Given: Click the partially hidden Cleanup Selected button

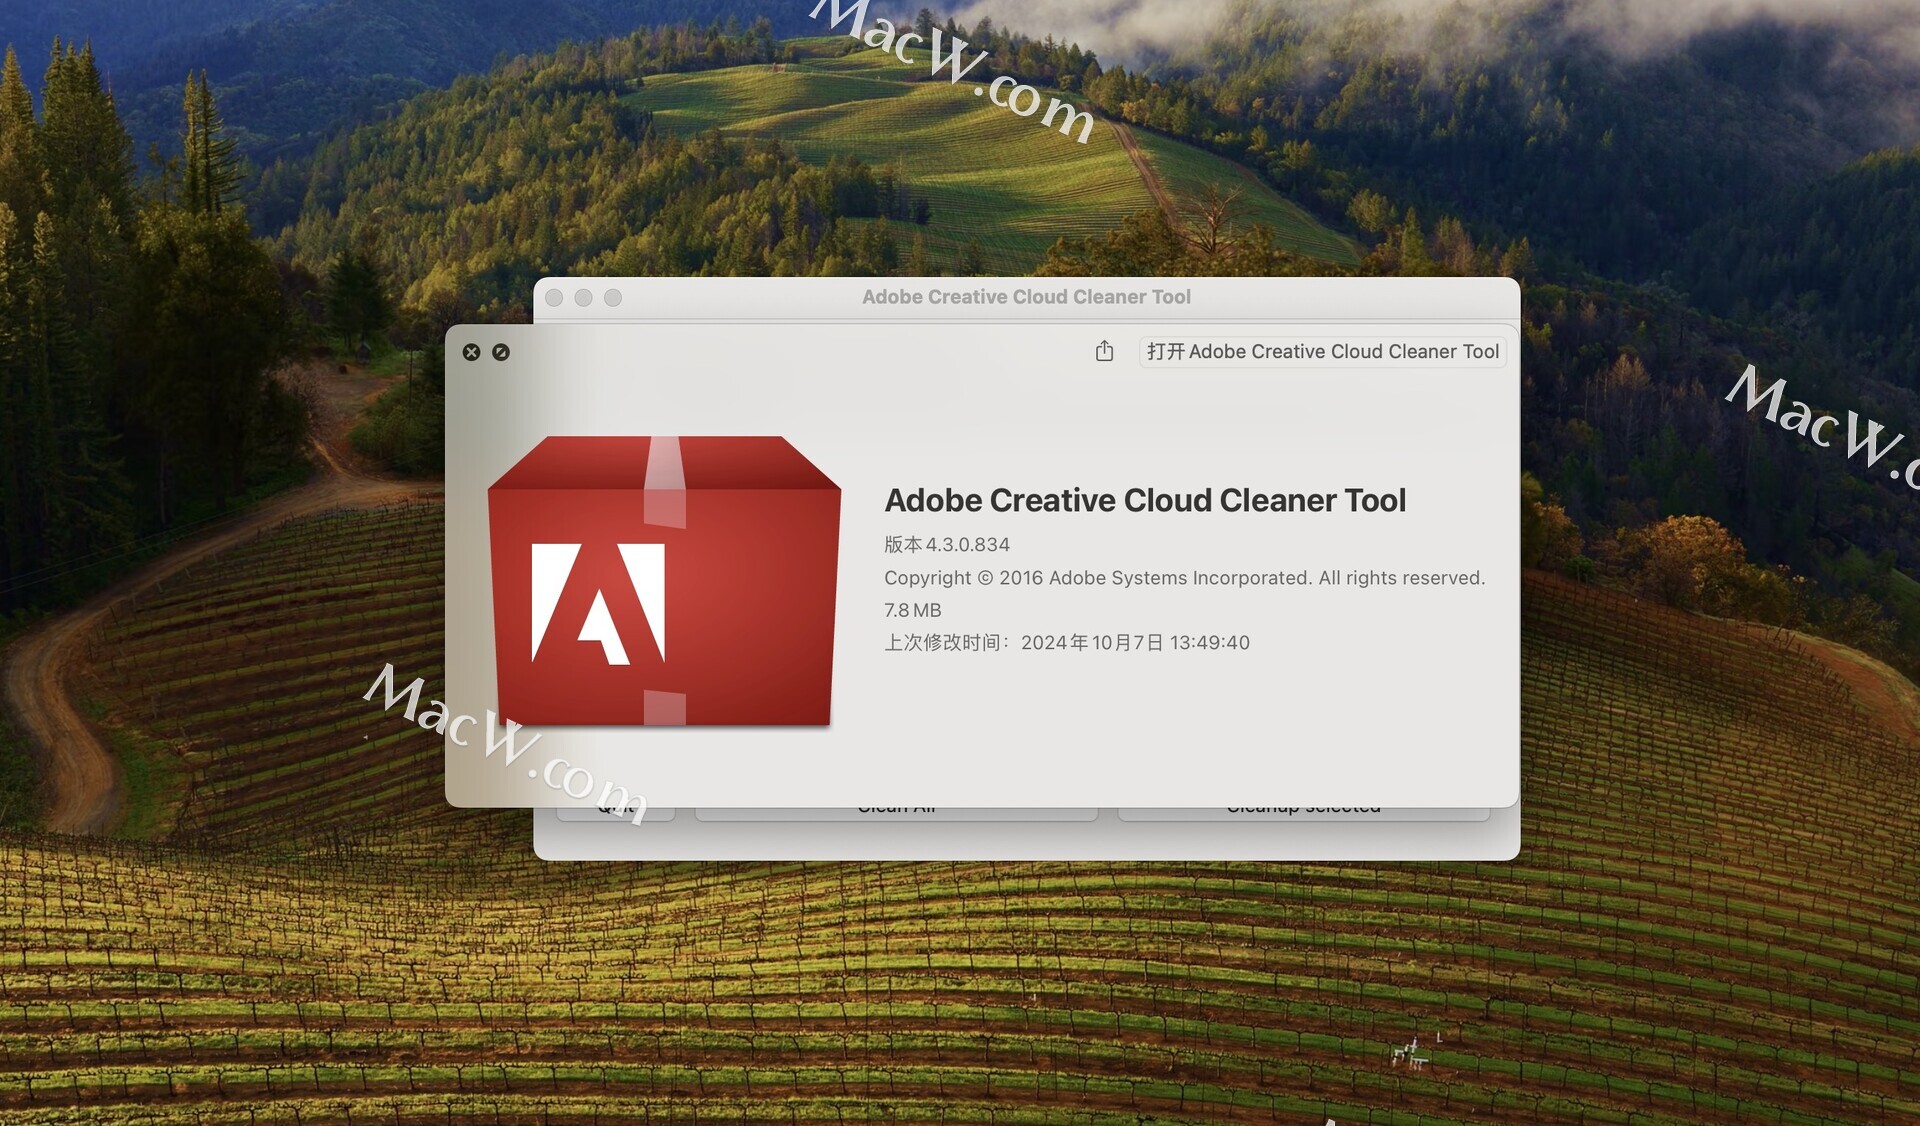Looking at the screenshot, I should (x=1303, y=813).
